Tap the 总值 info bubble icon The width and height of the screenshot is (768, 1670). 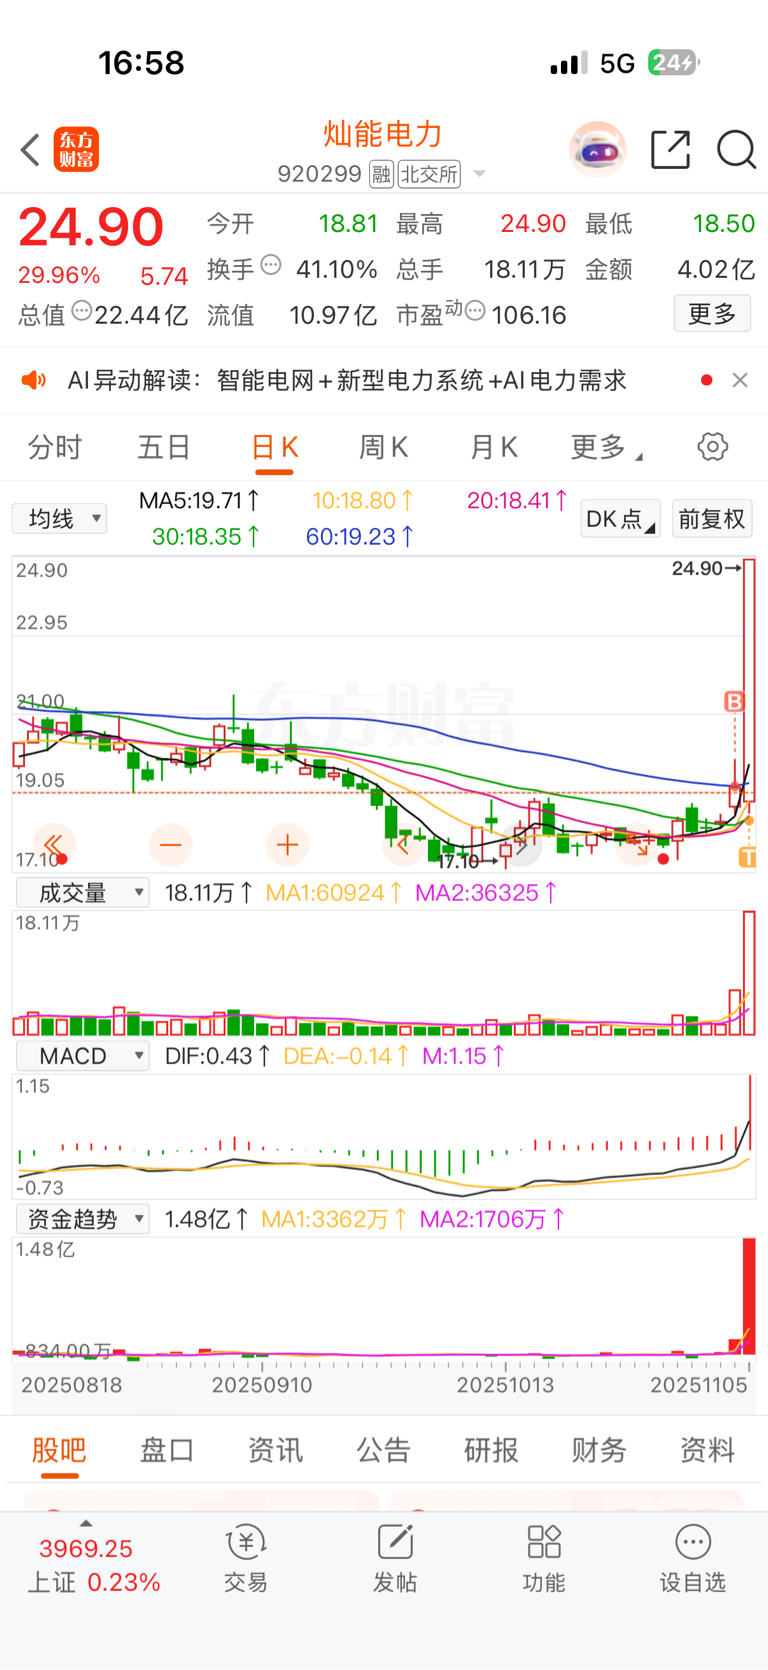click(82, 311)
